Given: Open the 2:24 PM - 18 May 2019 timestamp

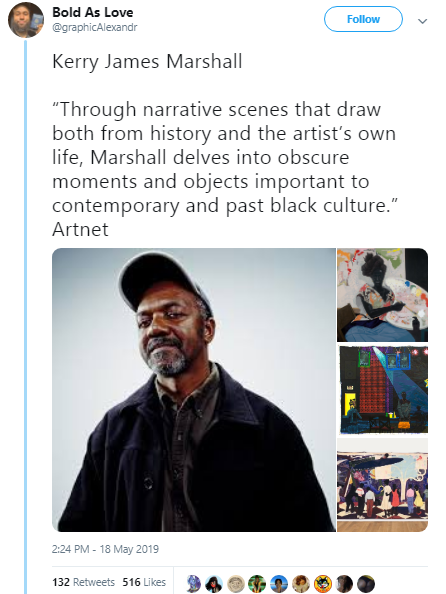Looking at the screenshot, I should click(105, 549).
